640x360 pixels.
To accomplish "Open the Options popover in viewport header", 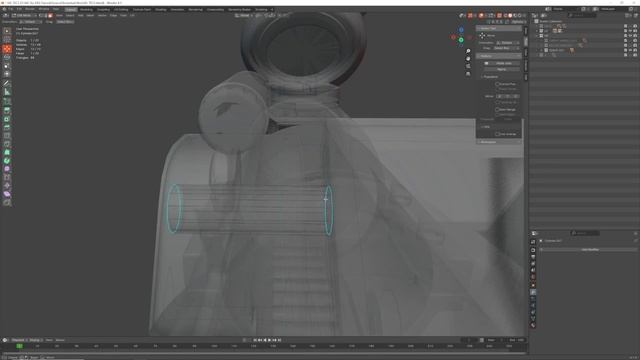I will pyautogui.click(x=518, y=22).
